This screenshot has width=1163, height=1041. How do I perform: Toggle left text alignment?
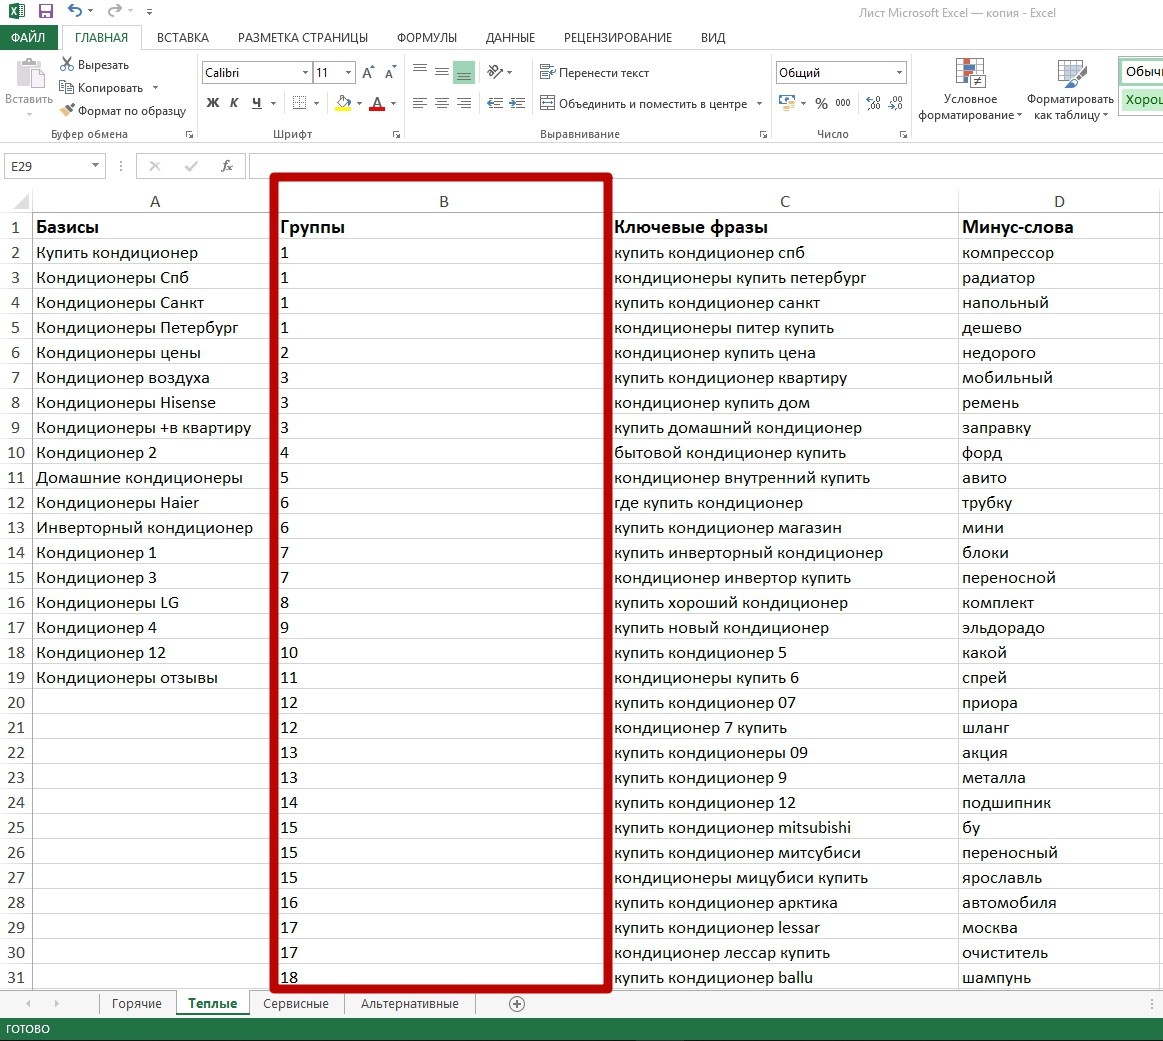(420, 103)
